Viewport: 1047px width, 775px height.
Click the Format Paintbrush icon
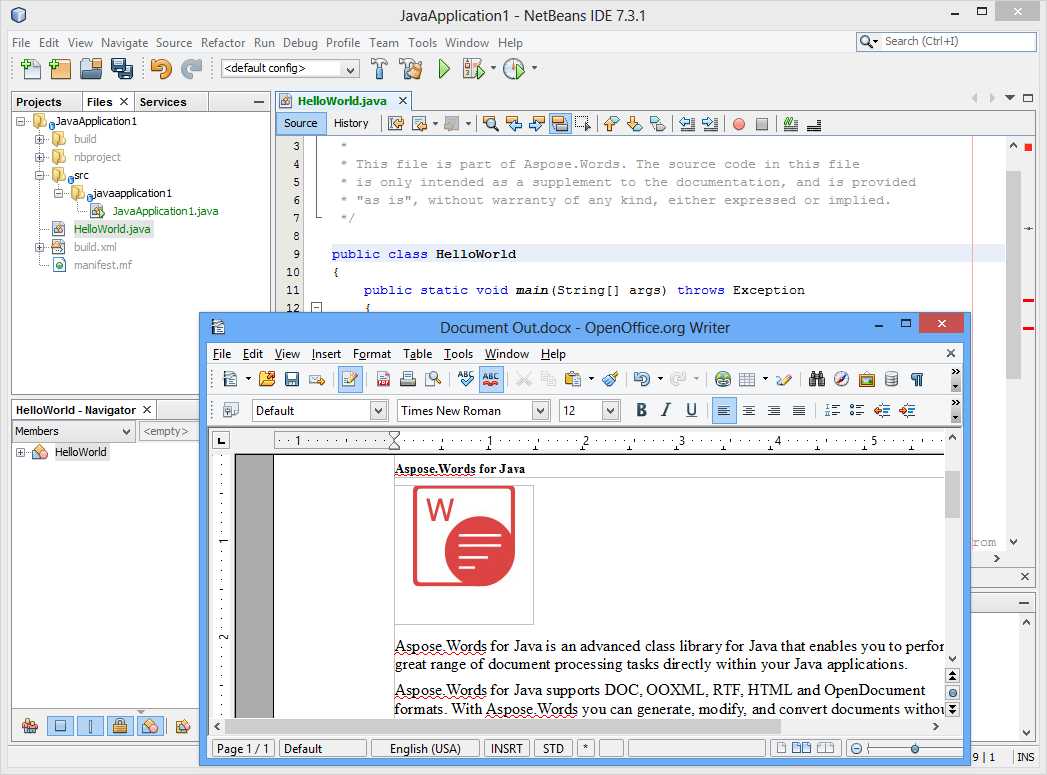pos(610,379)
